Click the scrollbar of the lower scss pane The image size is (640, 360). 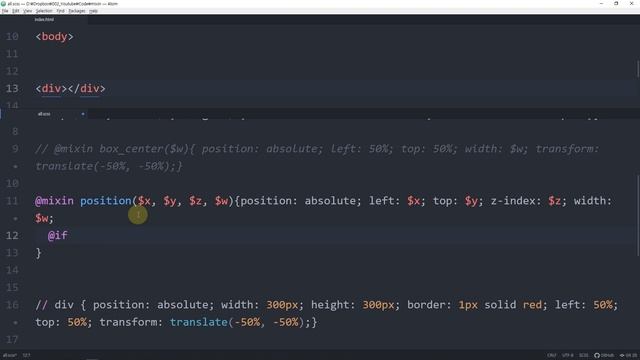(x=638, y=216)
